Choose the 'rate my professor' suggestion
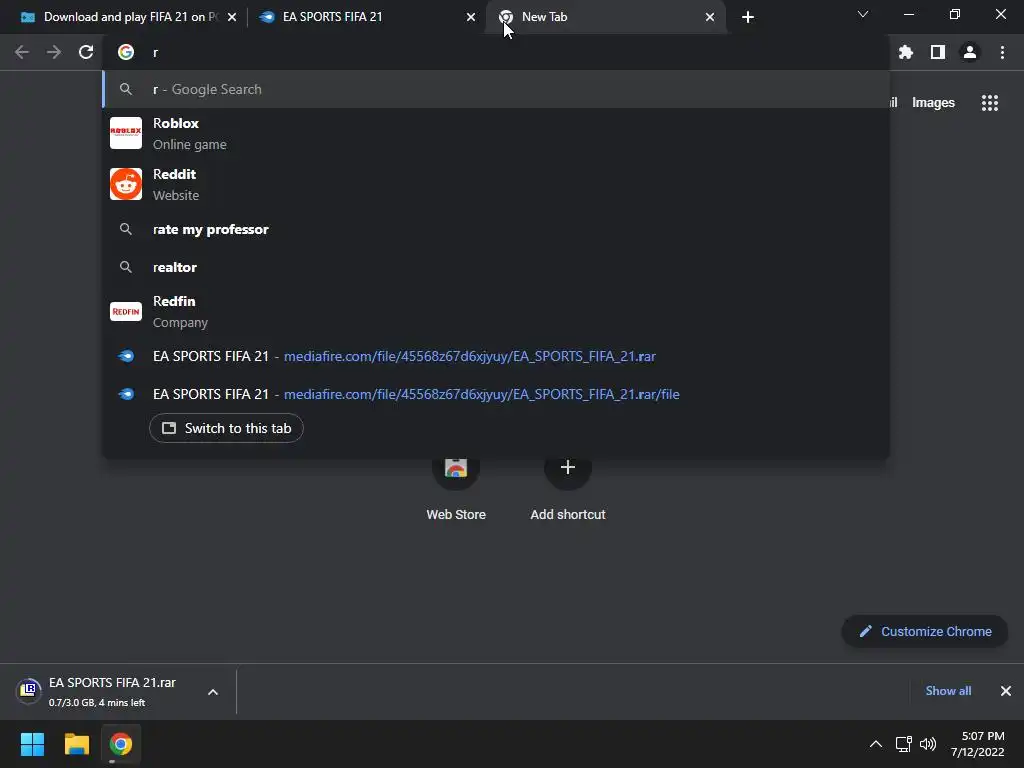 [496, 229]
